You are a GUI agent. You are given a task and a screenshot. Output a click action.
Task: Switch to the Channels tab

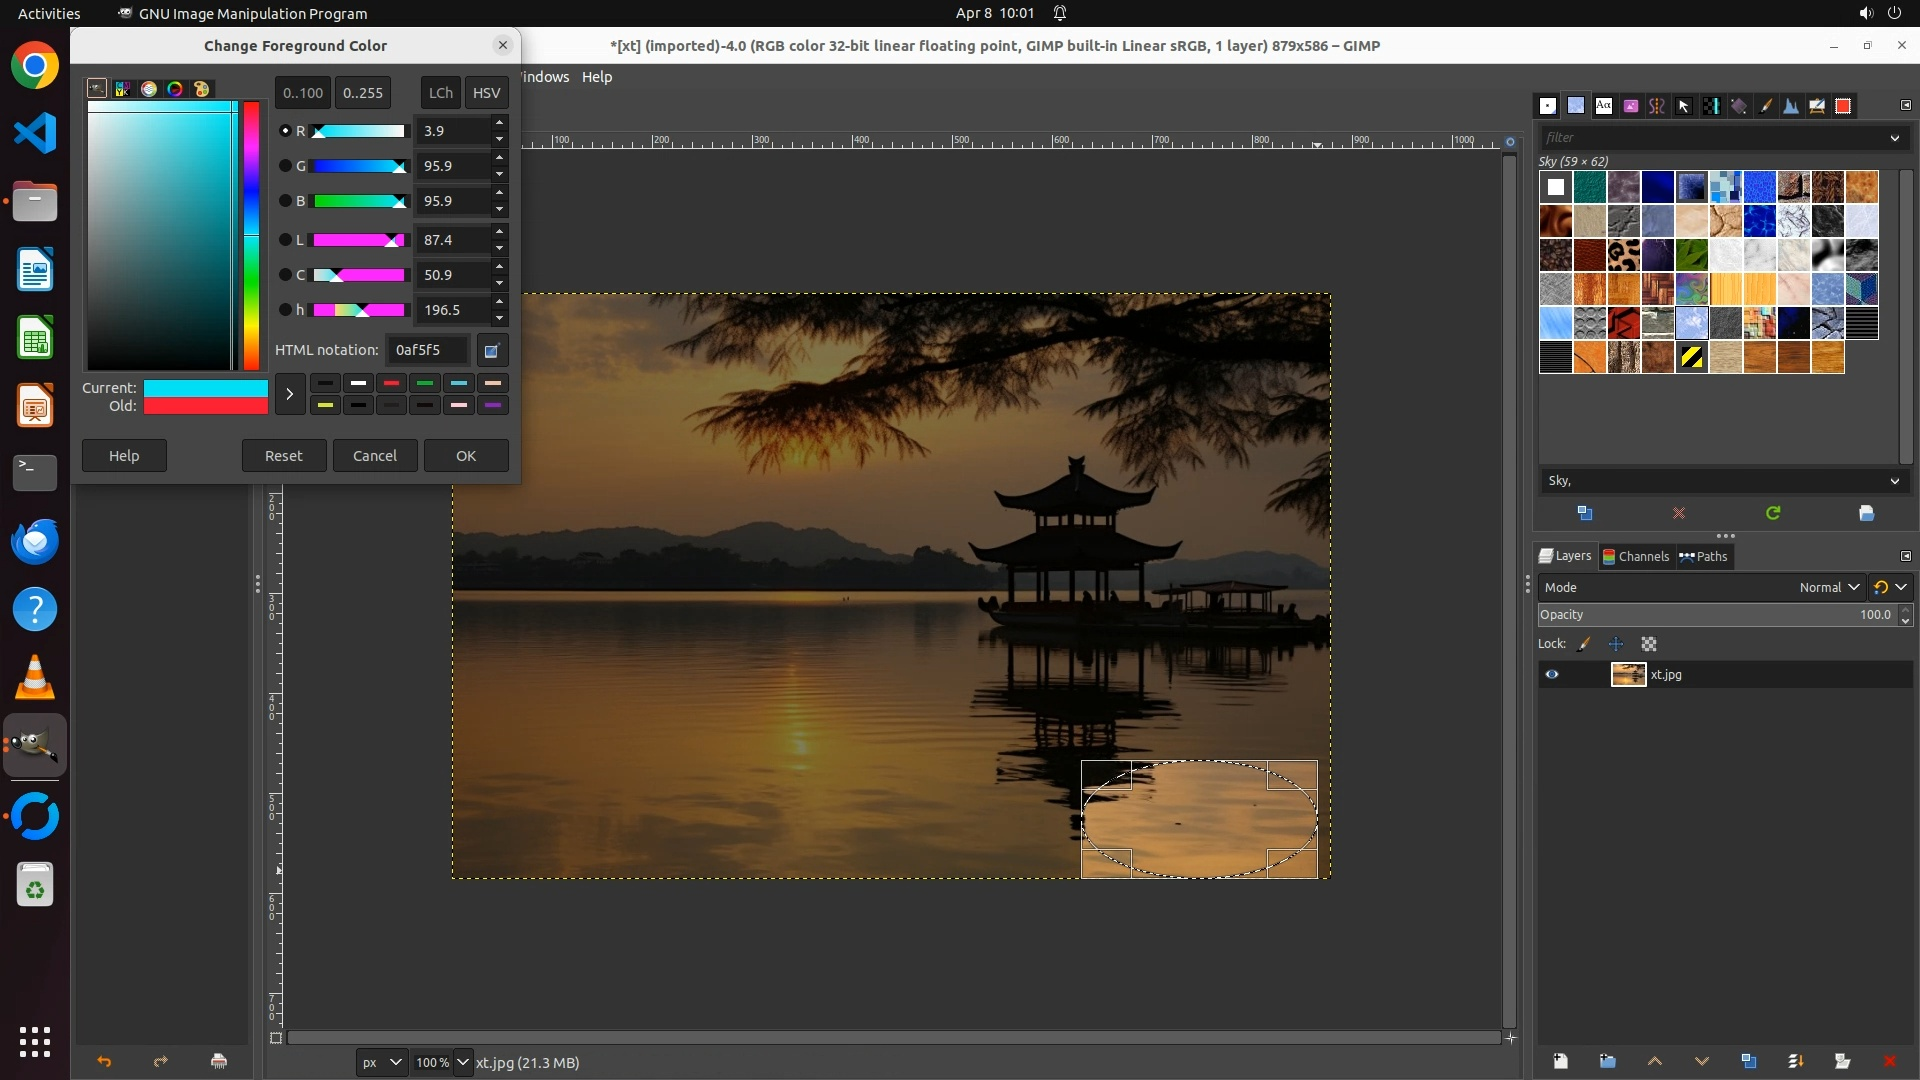pyautogui.click(x=1636, y=557)
